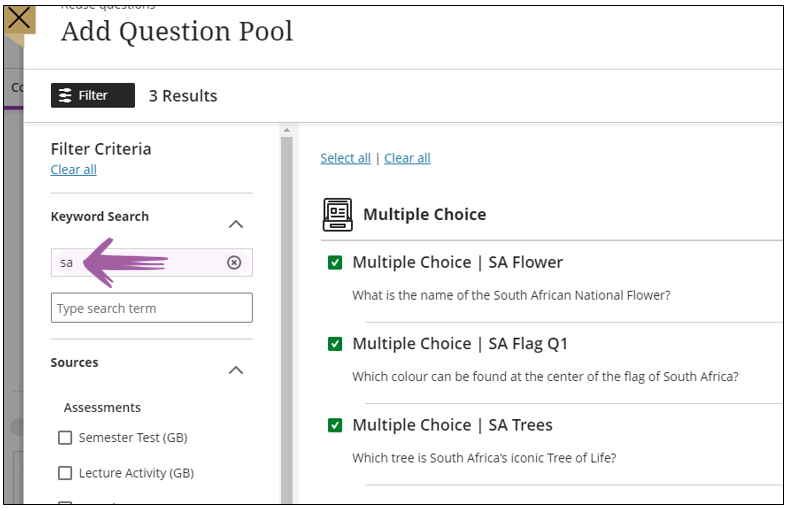789x508 pixels.
Task: Click the Filter button
Action: (x=93, y=96)
